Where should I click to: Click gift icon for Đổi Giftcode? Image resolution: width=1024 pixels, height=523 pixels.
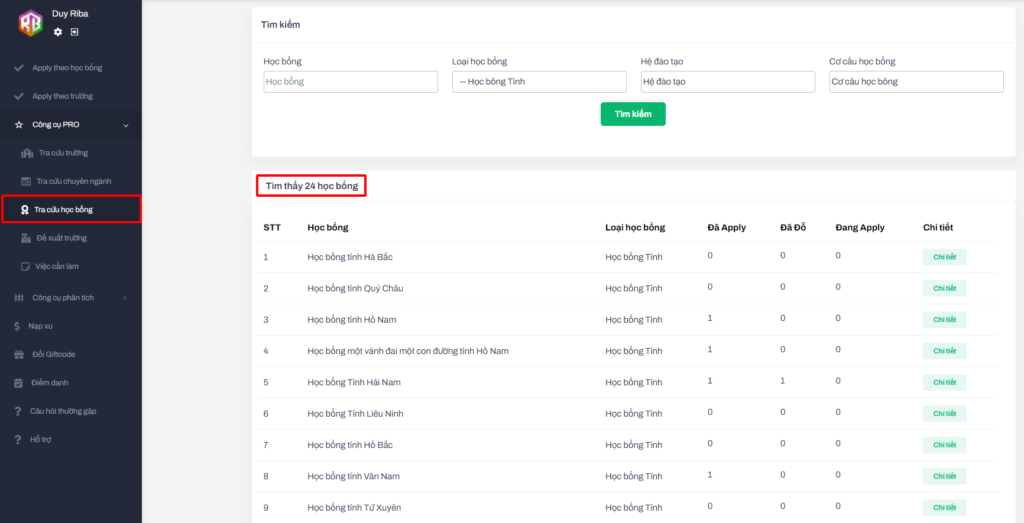pos(18,354)
